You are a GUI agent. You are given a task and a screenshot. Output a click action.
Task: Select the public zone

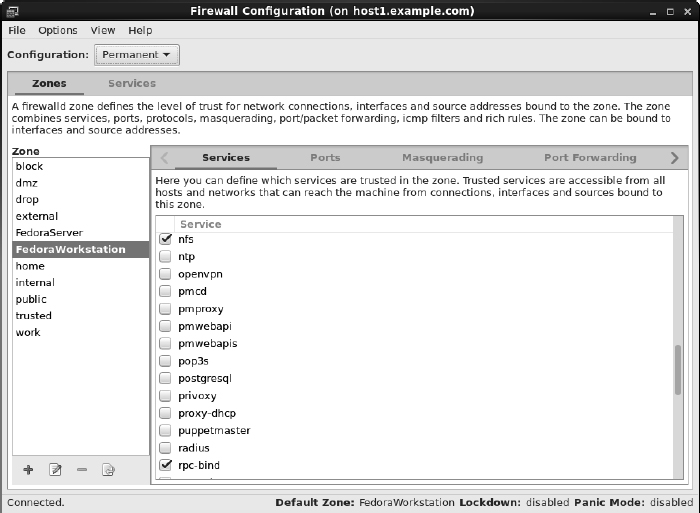click(81, 299)
